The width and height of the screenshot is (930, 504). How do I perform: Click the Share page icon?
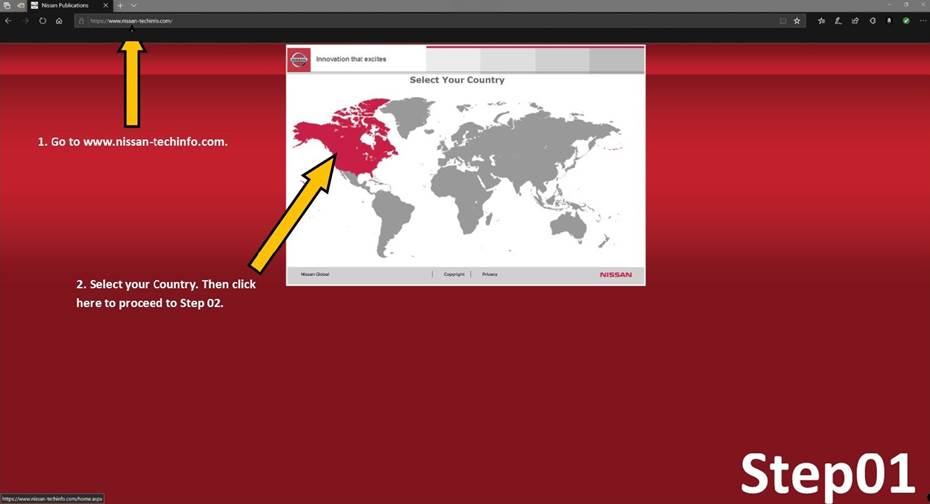pyautogui.click(x=855, y=21)
